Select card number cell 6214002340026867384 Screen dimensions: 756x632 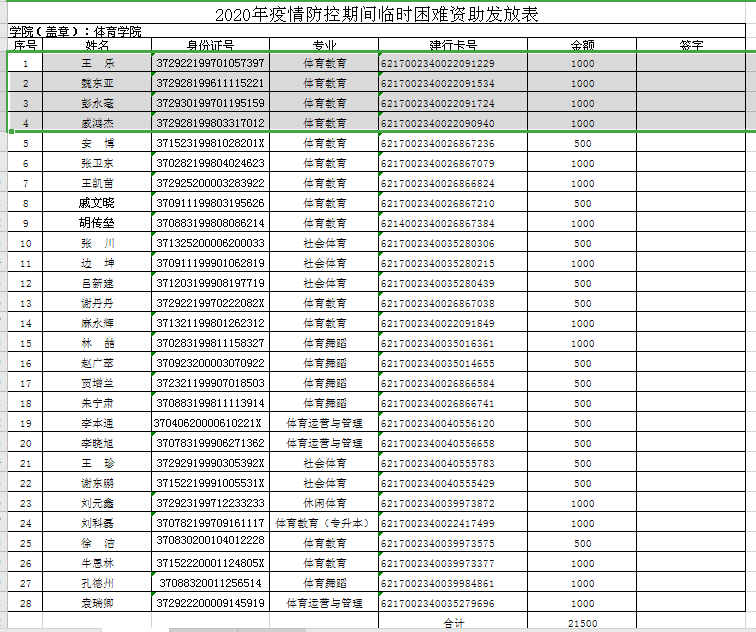[437, 223]
